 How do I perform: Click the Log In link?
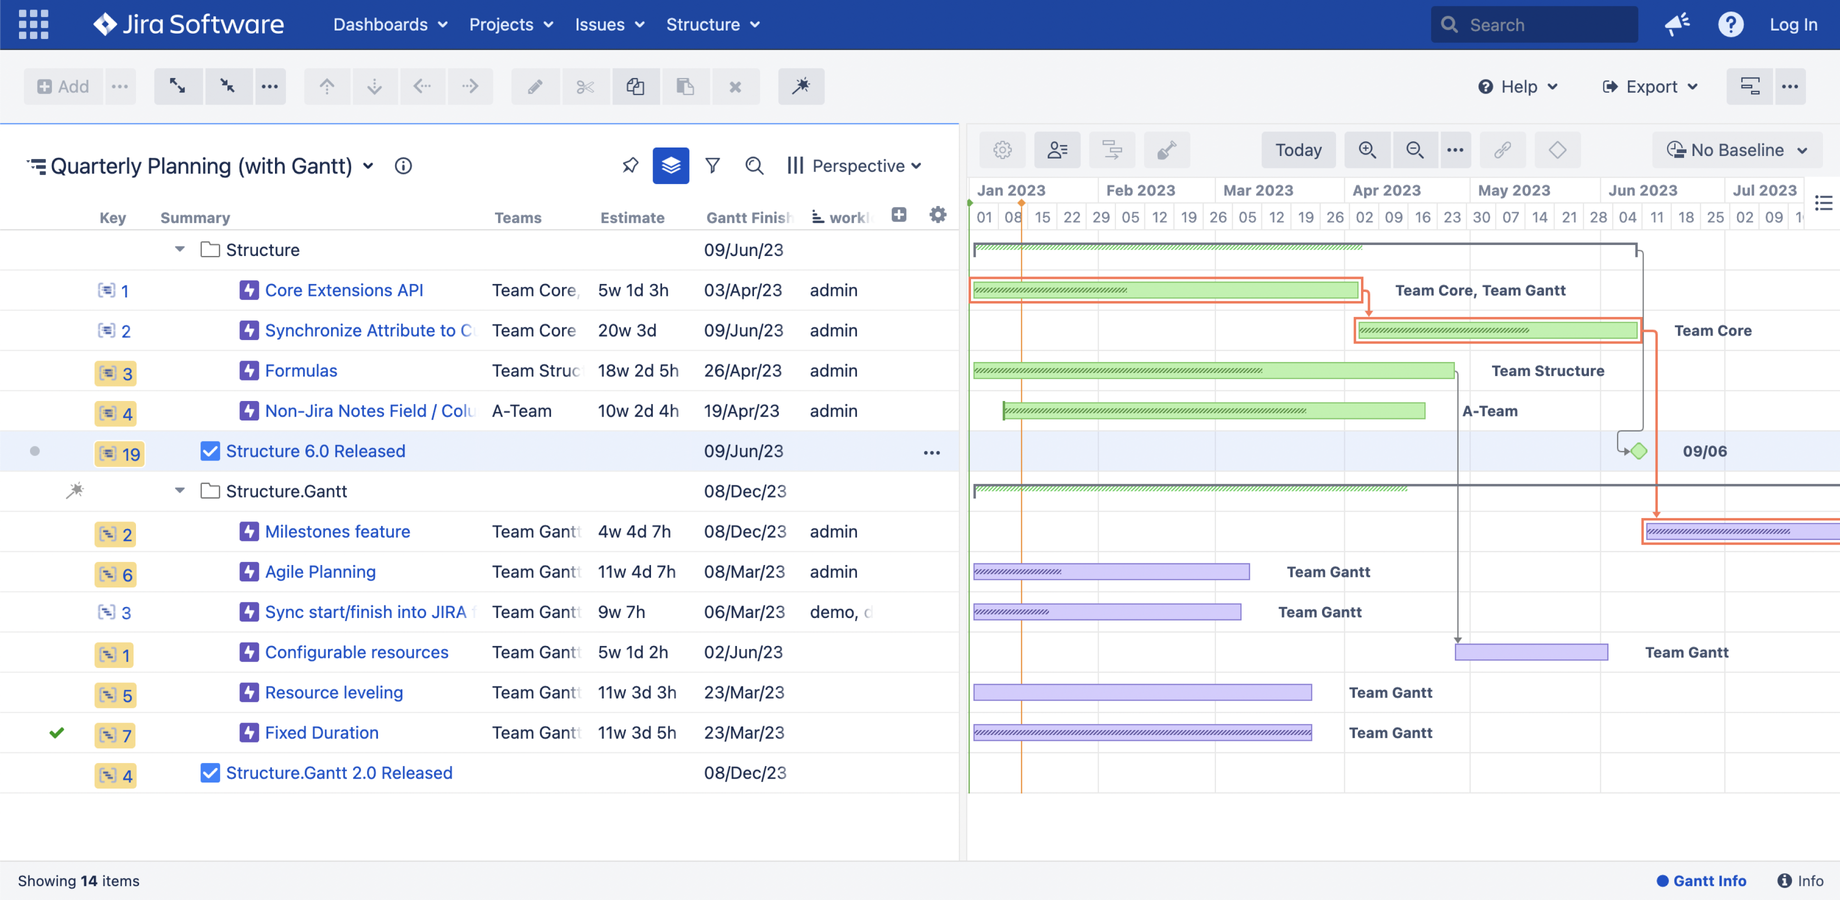point(1793,24)
